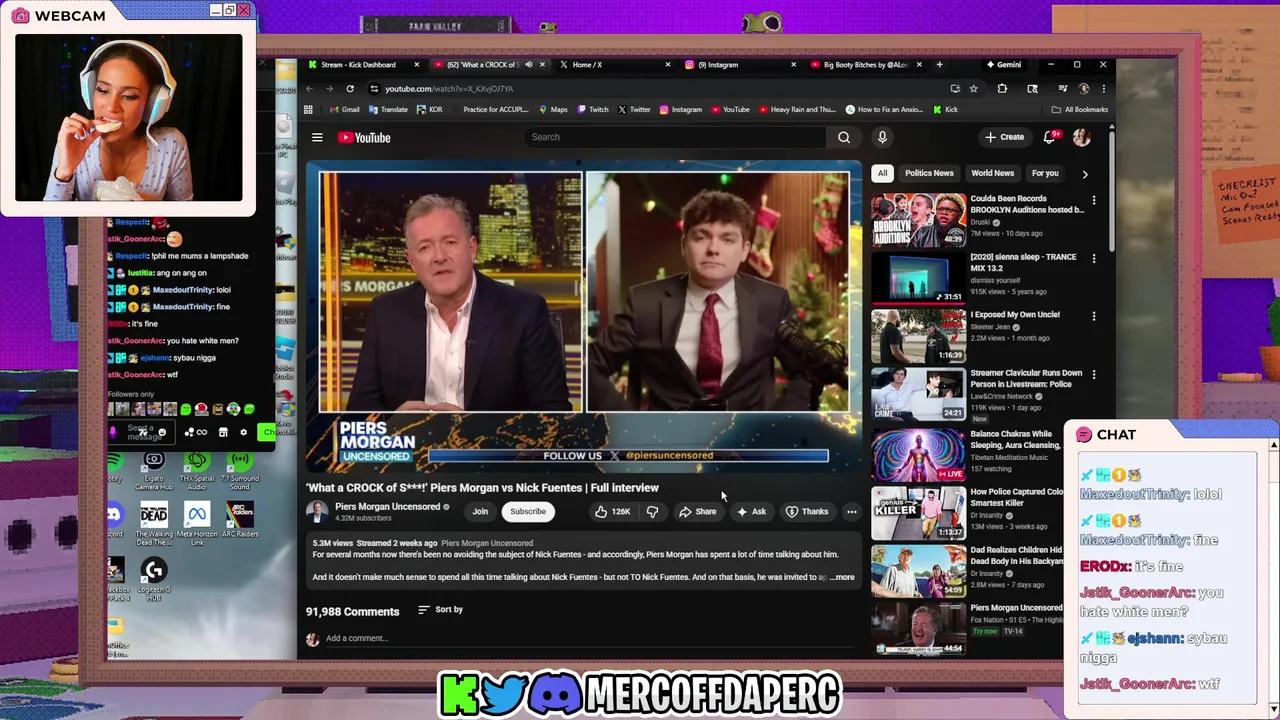1280x720 pixels.
Task: Open Meta Horizon Link desktop shortcut
Action: click(x=196, y=524)
